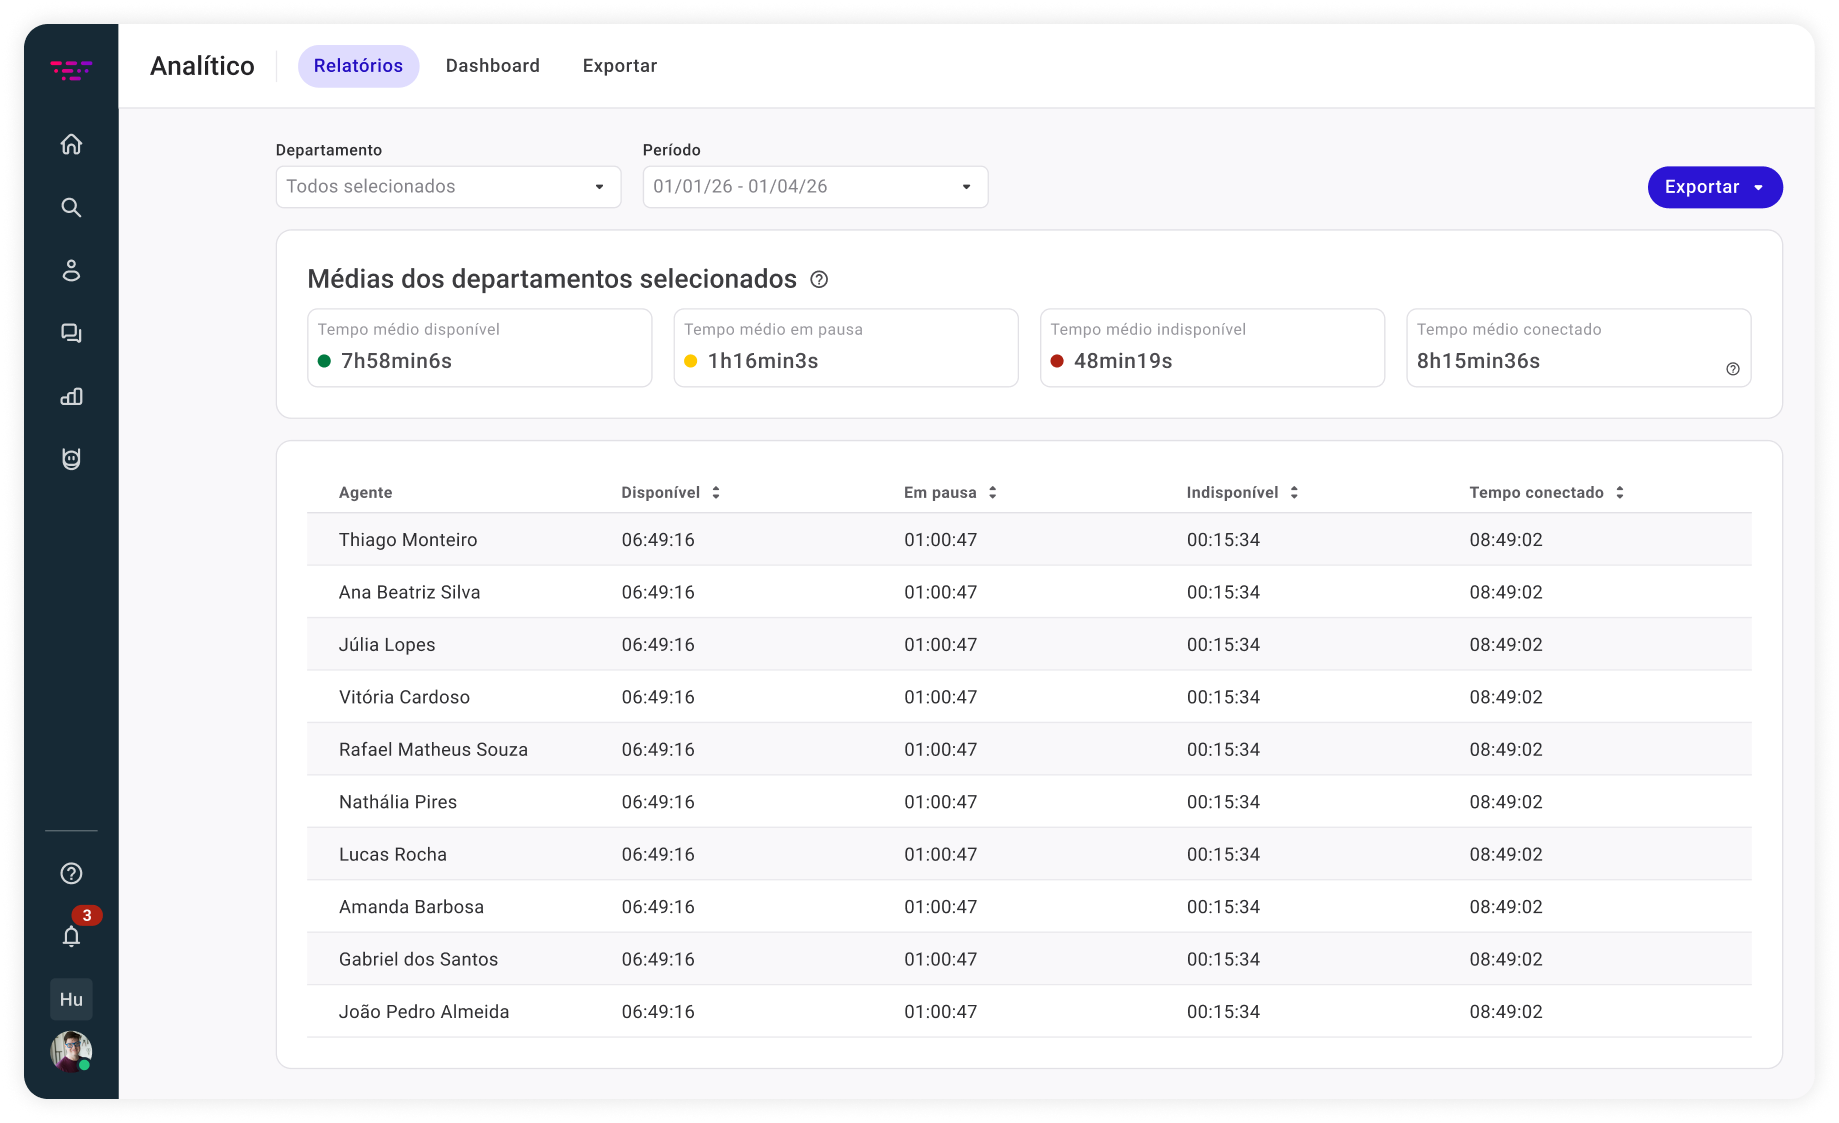1839x1123 pixels.
Task: Open the user profile avatar
Action: (71, 1051)
